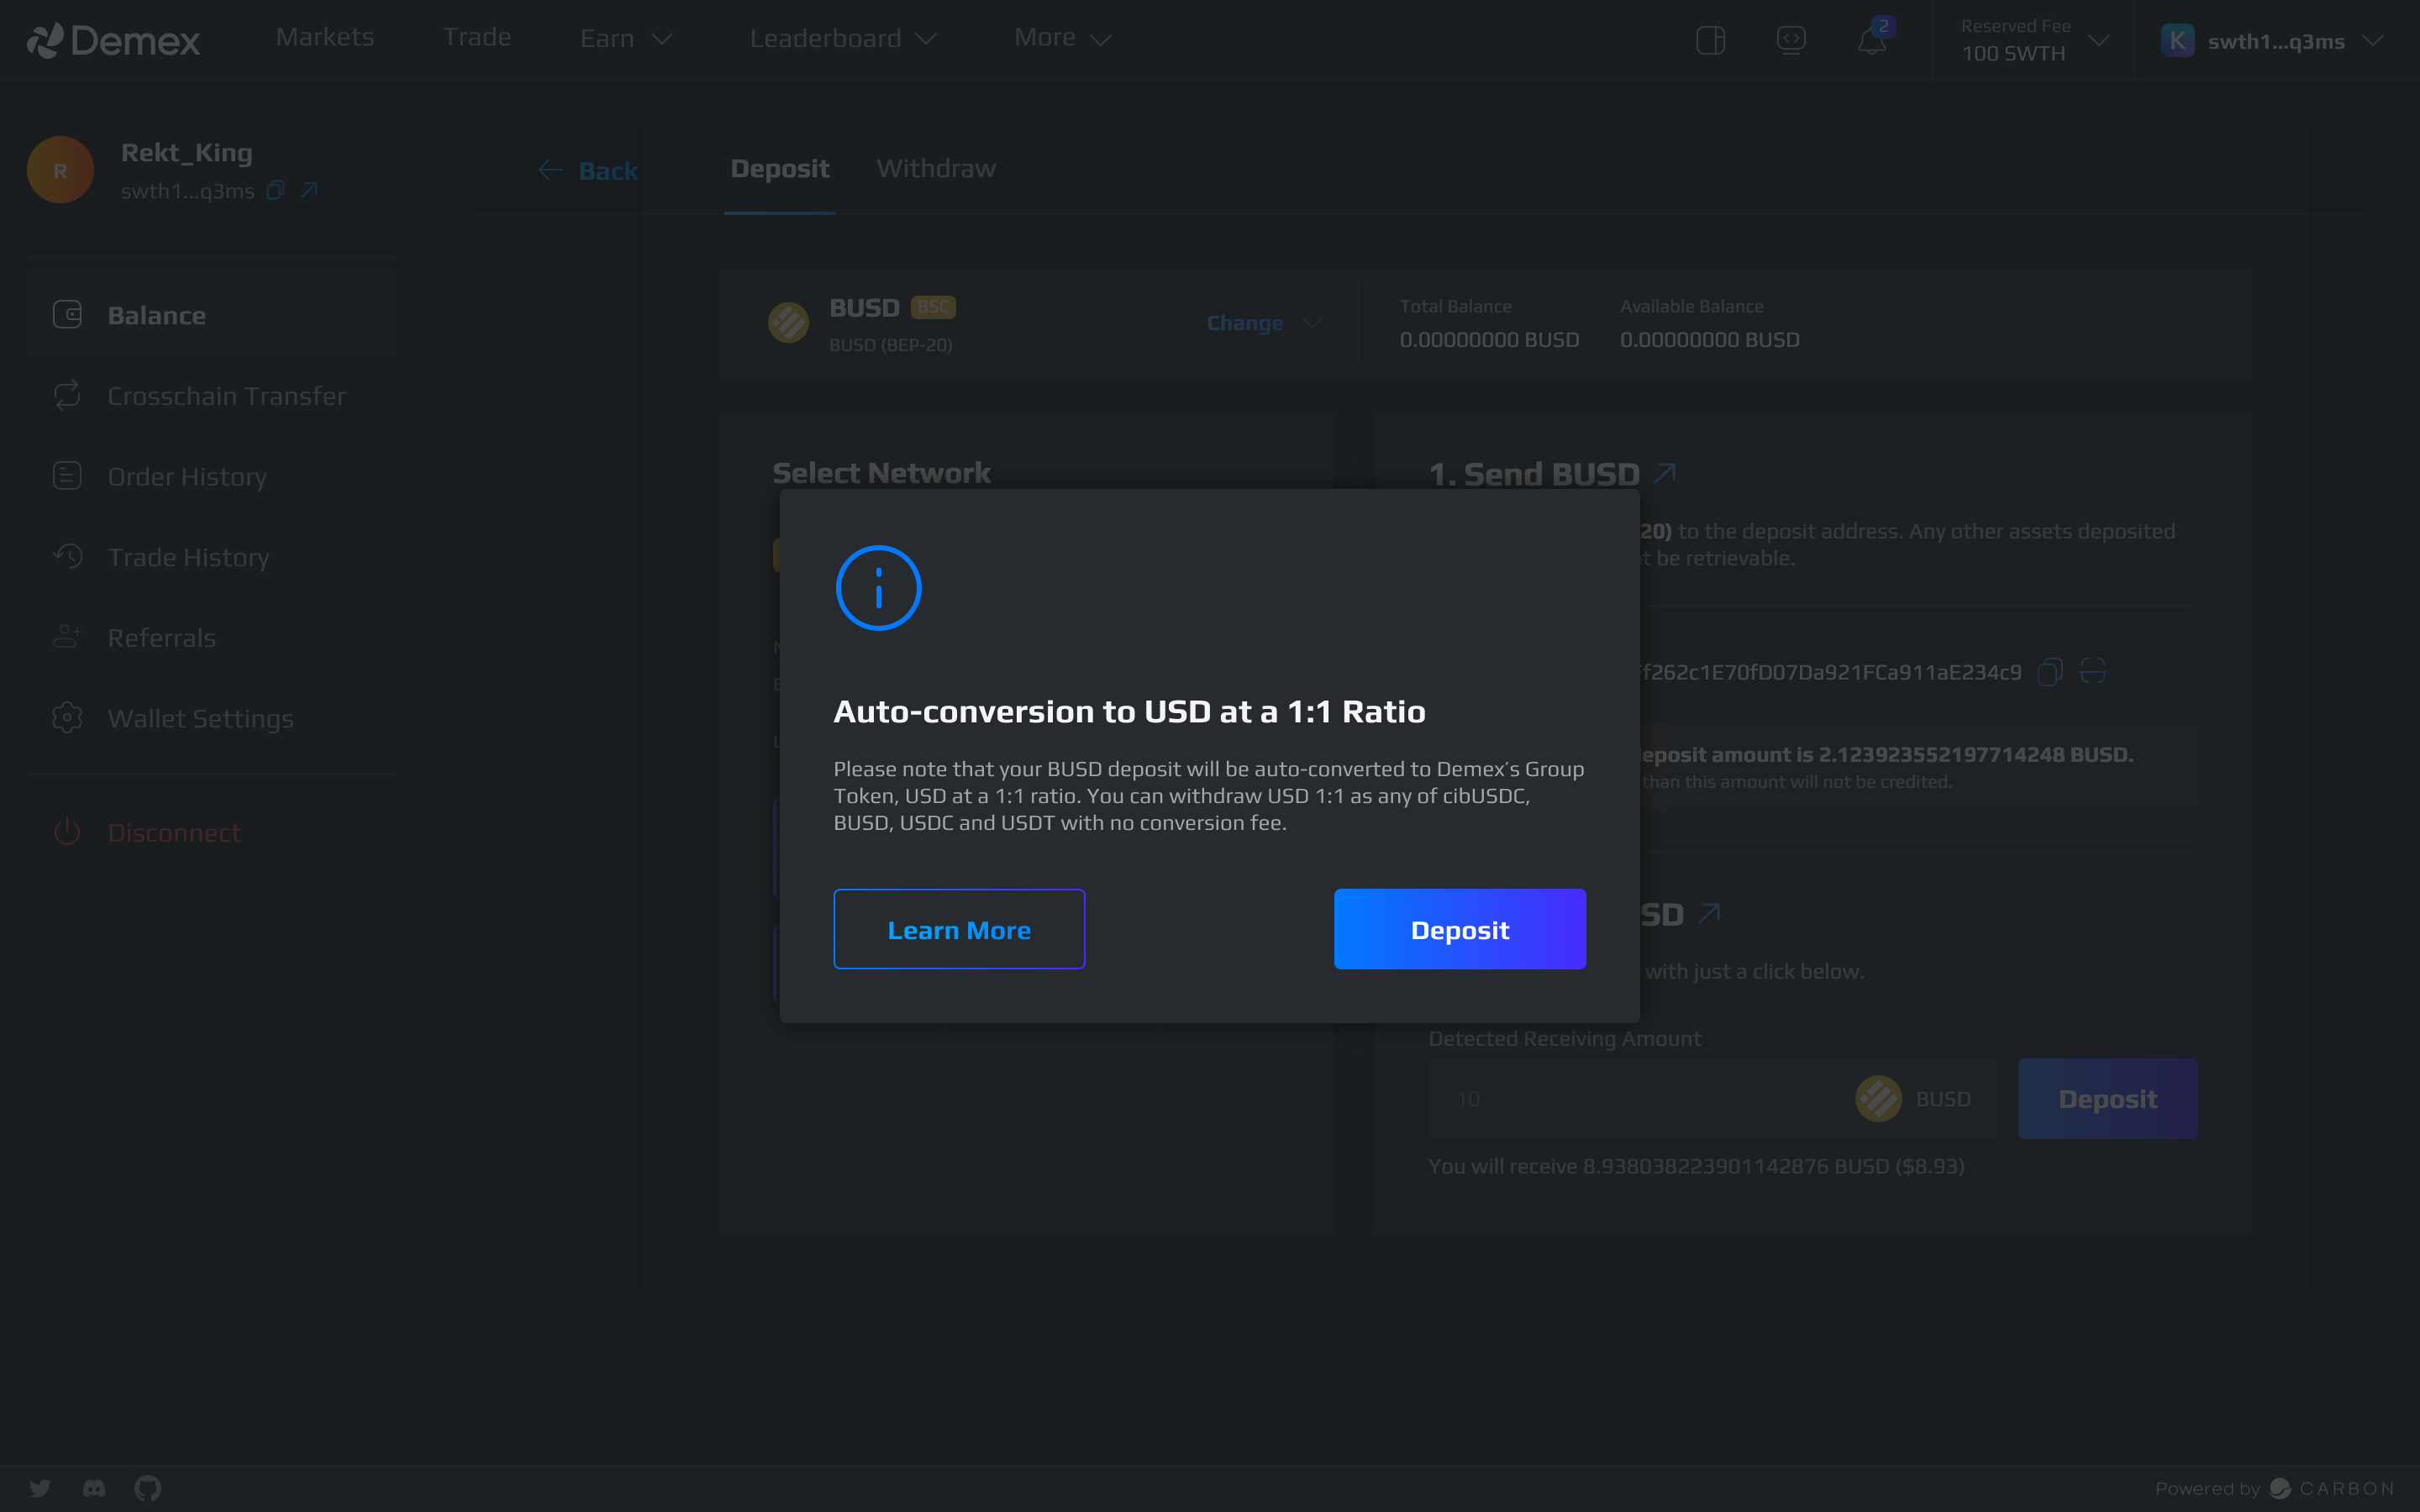Click Learn More in the dialog
Screen dimensions: 2420x1512
(959, 929)
